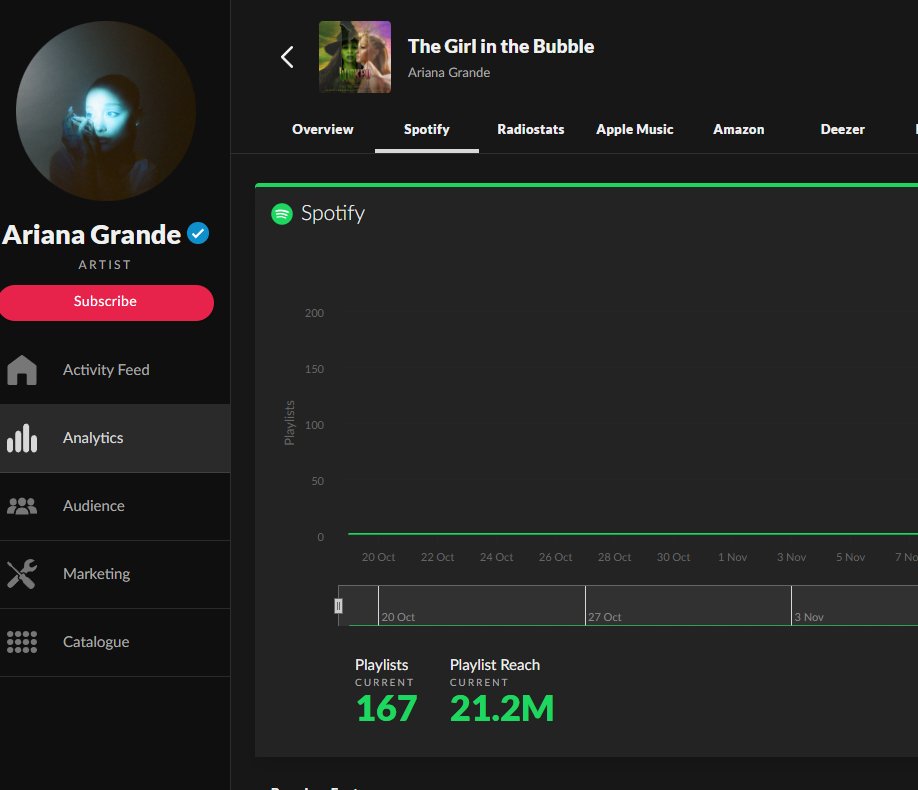Click the 20 Oct marker on range navigator
Screen dimensions: 918x790
(x=398, y=617)
